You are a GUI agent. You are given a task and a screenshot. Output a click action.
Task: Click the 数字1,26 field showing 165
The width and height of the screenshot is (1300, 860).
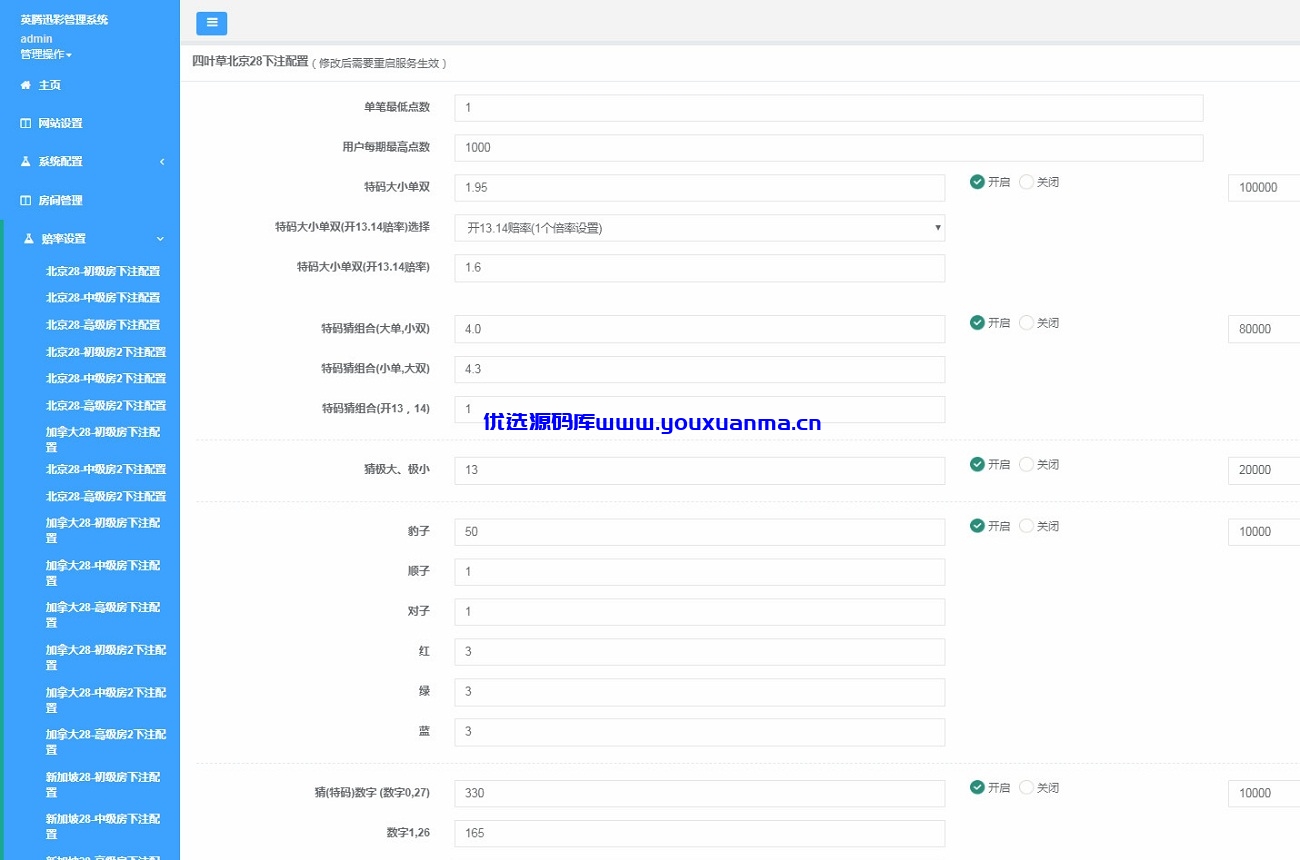tap(700, 833)
